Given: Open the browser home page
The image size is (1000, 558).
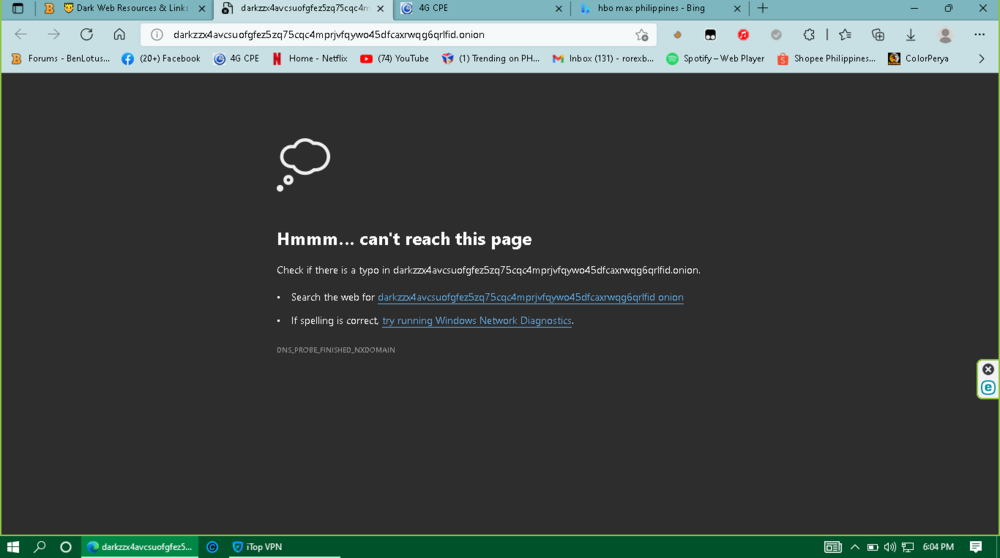Looking at the screenshot, I should pos(119,34).
